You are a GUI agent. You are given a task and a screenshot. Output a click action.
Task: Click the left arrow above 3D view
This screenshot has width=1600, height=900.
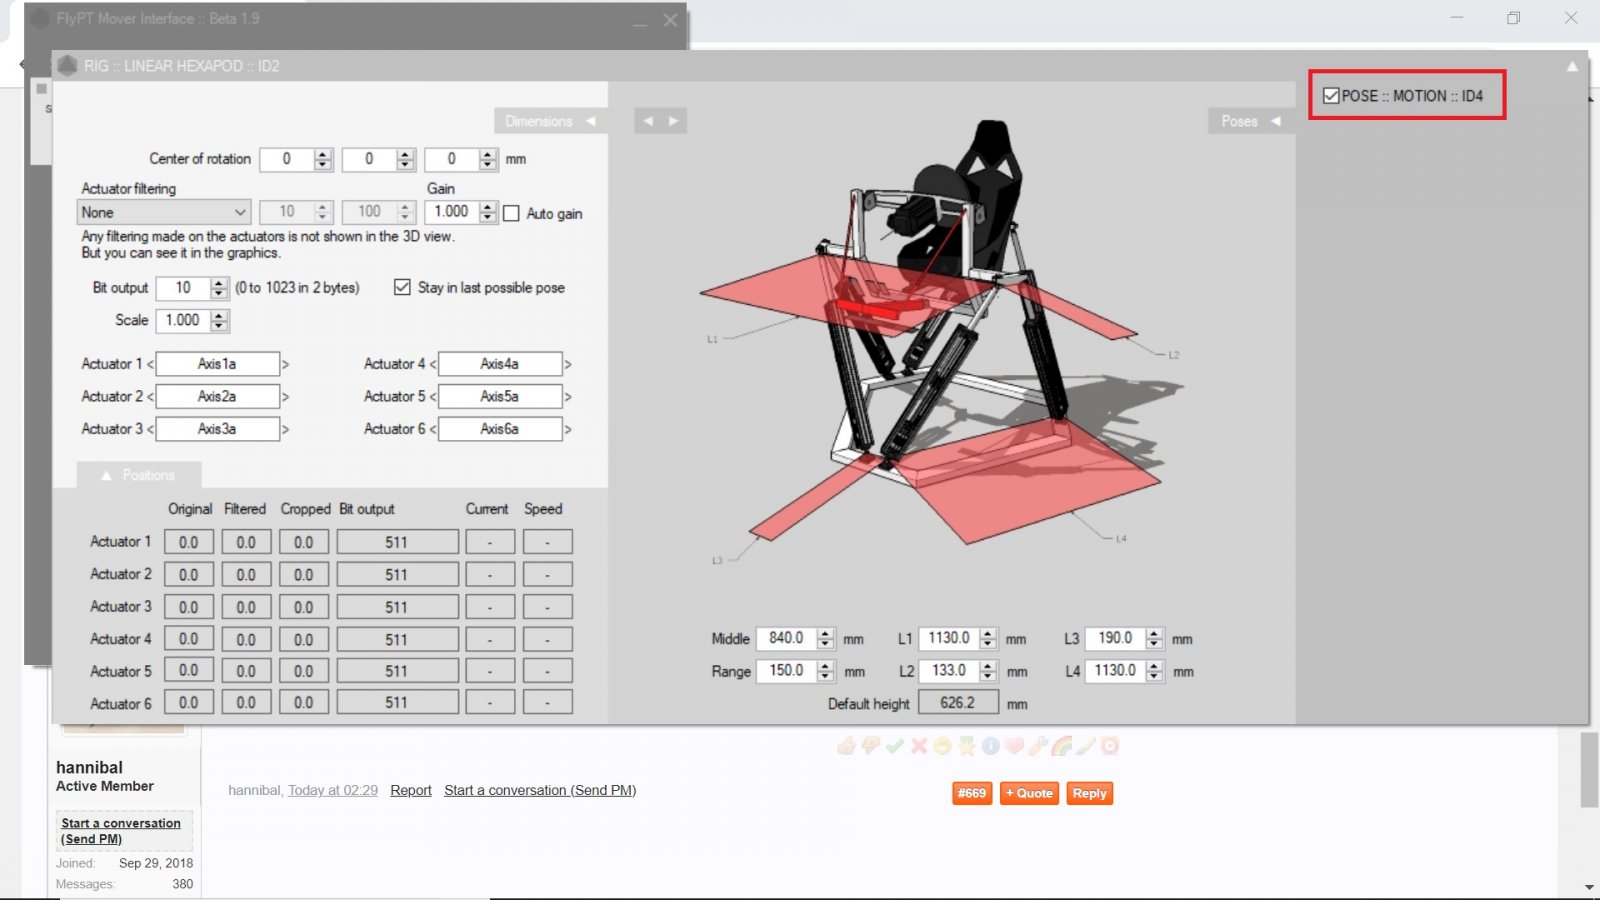pyautogui.click(x=648, y=121)
